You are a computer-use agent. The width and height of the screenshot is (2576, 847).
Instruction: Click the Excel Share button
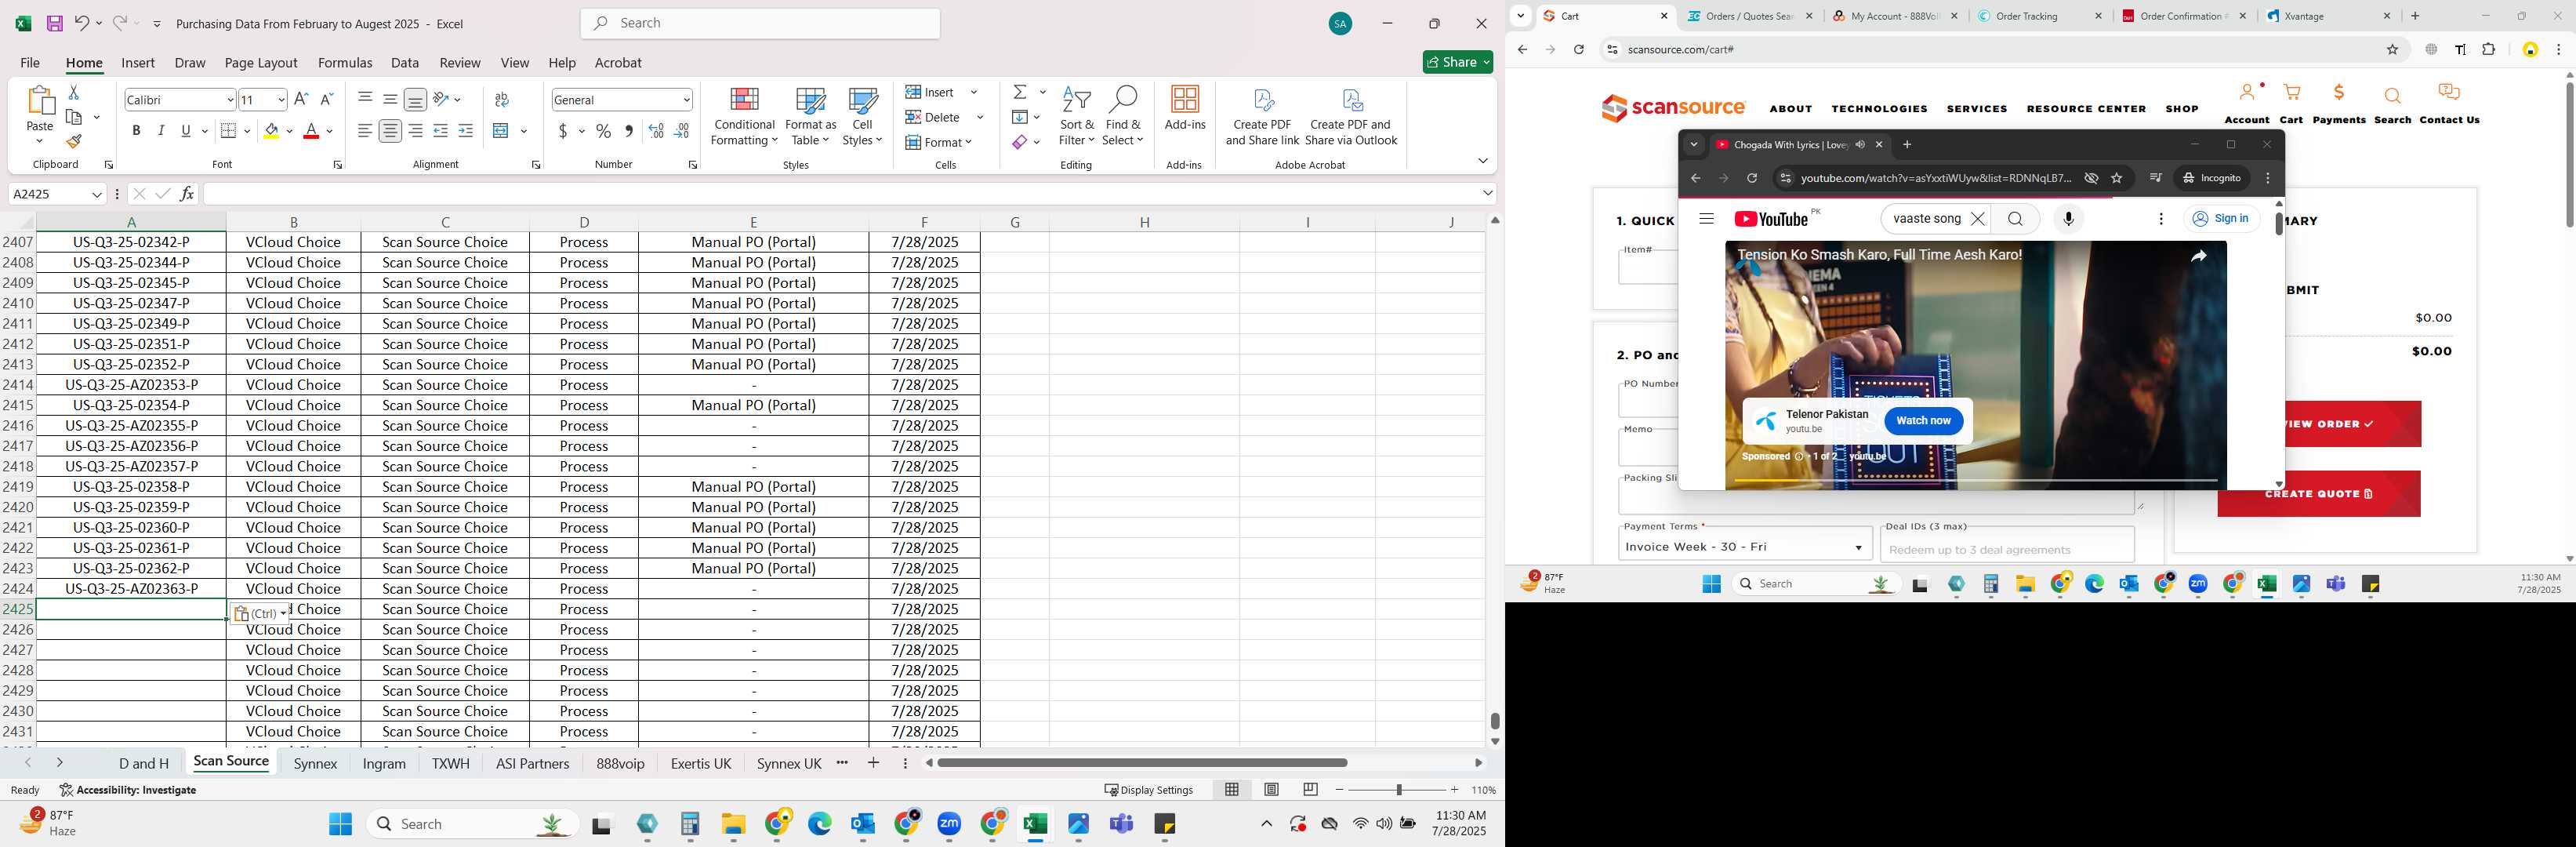[1458, 62]
